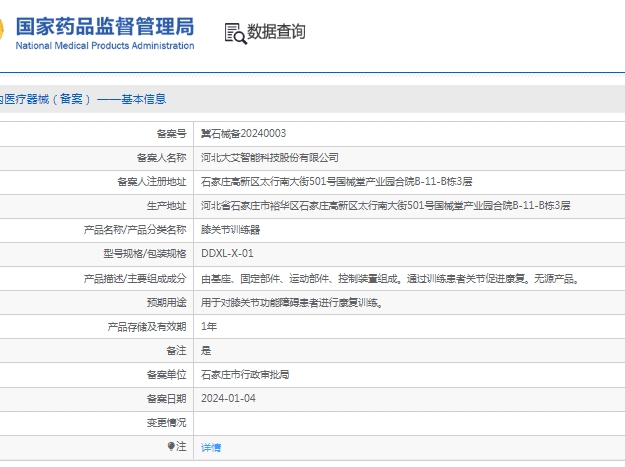Click the 备案号 row label

pos(171,133)
